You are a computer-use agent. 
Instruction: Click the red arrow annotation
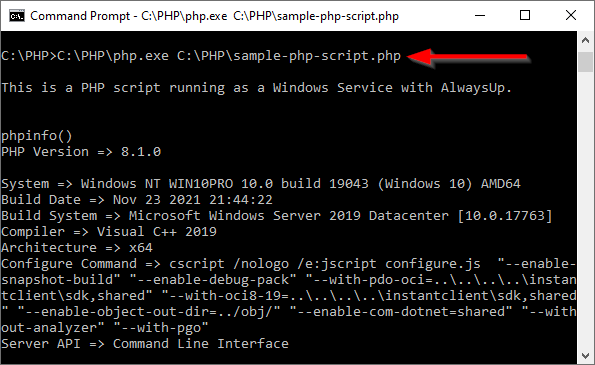pyautogui.click(x=468, y=57)
